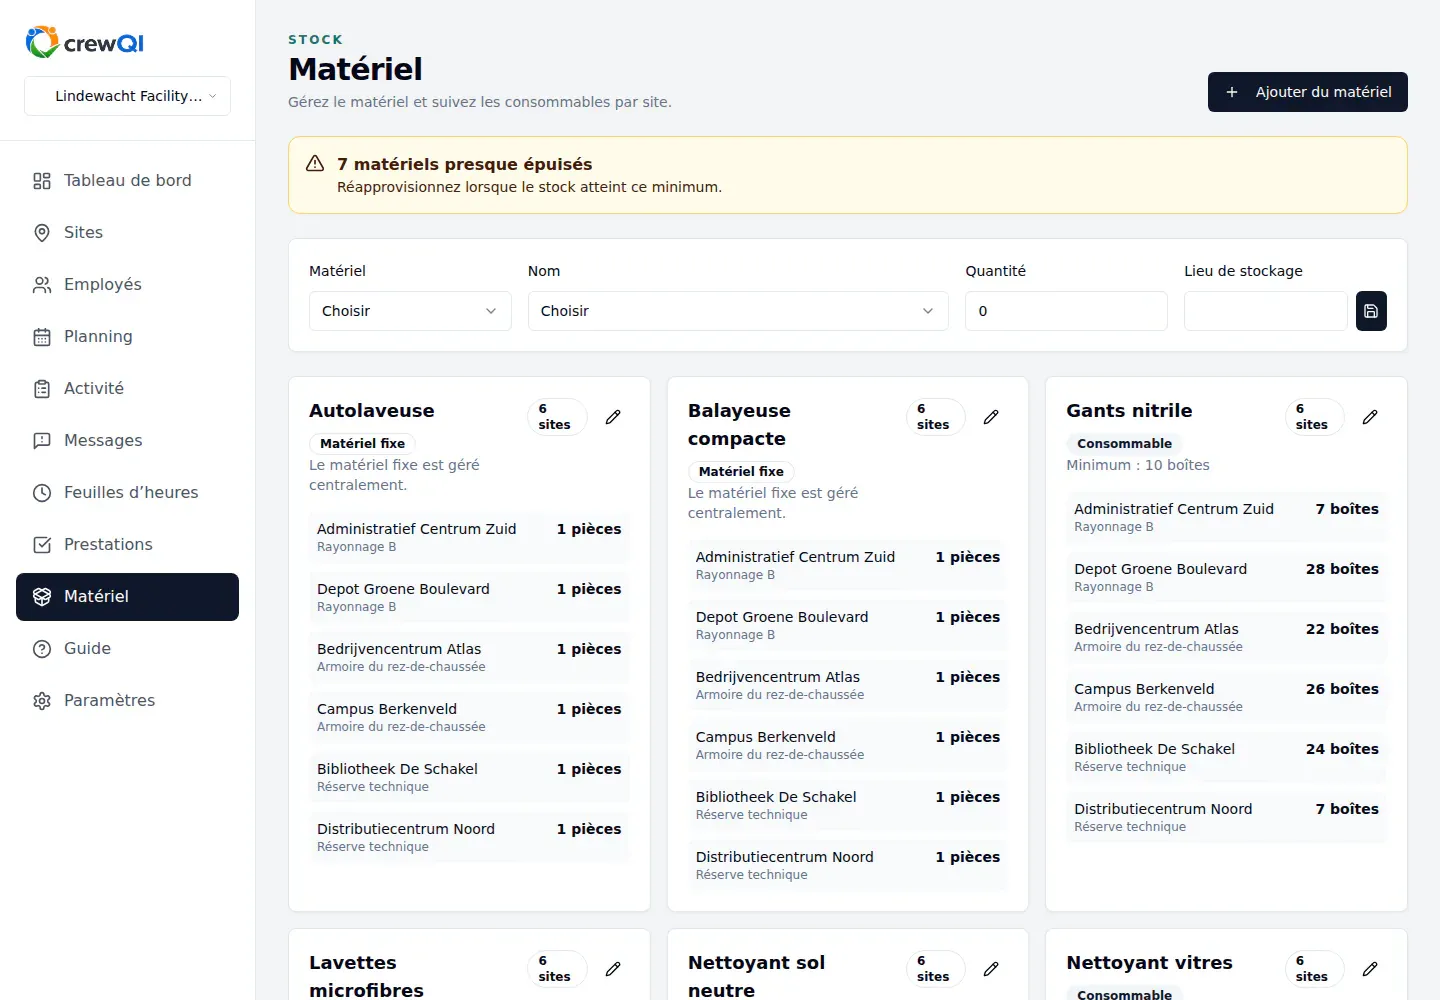Click the 22 boîtes value
Screen dimensions: 1440x1000
coord(1342,629)
